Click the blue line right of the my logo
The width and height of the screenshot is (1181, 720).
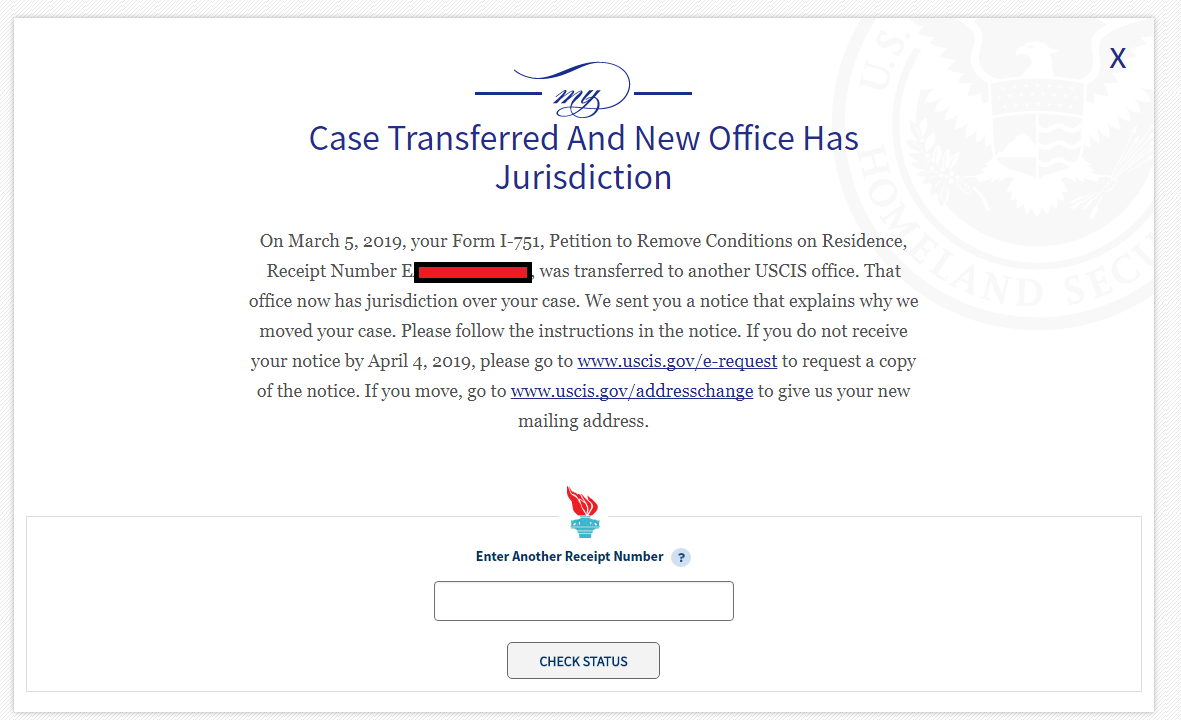coord(663,93)
